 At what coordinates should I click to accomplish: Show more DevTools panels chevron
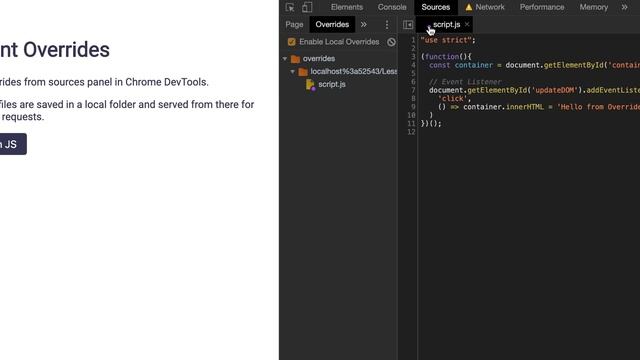[x=624, y=7]
